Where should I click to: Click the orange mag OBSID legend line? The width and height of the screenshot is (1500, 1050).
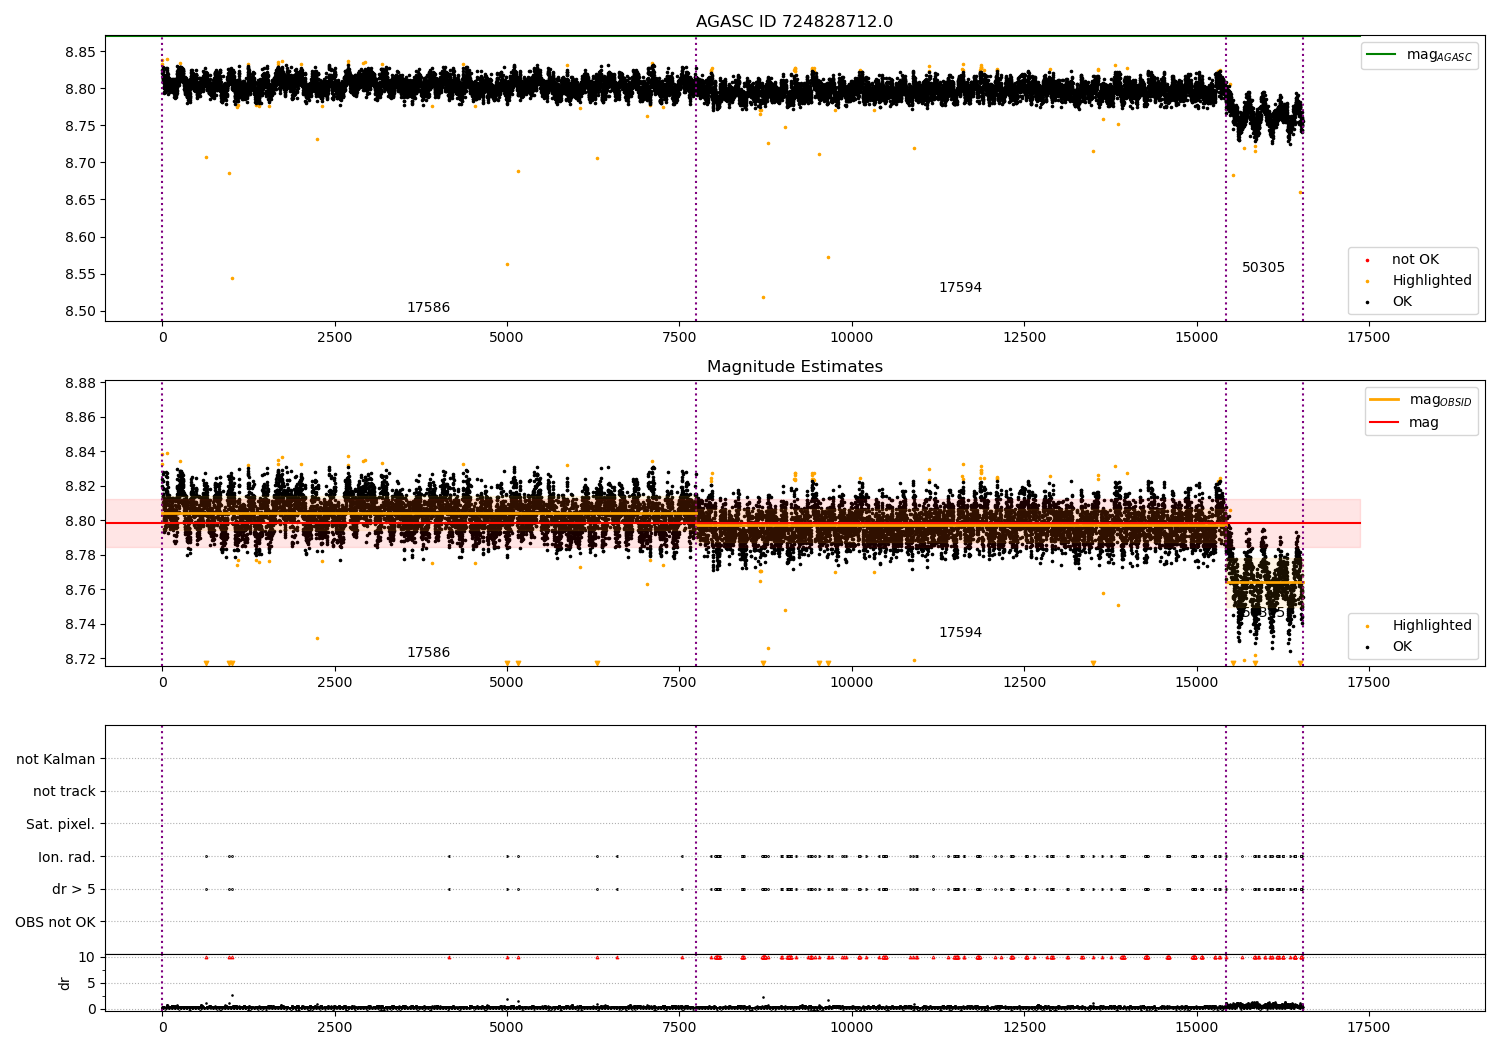point(1384,400)
